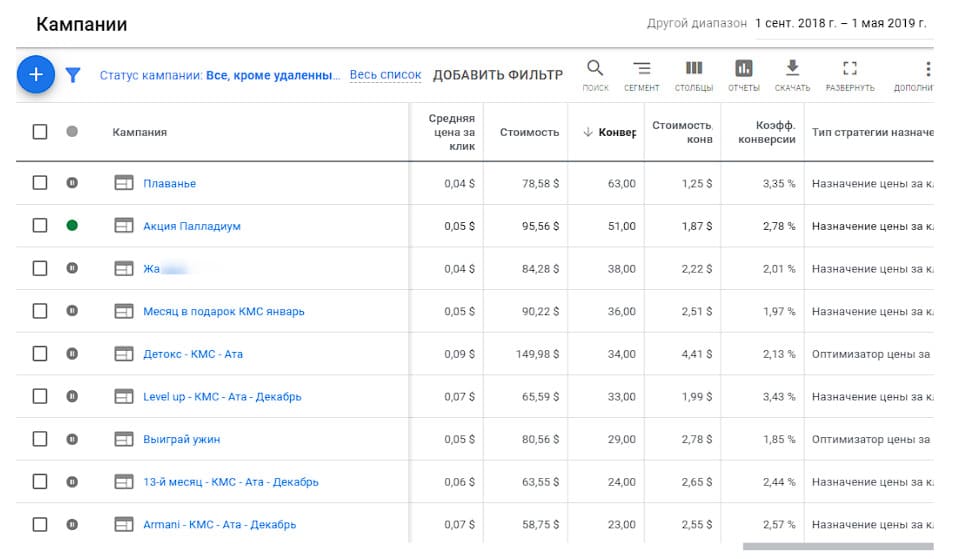Click campaign type icon beside Месяц в подарок
Viewport: 961px width, 559px height.
124,311
